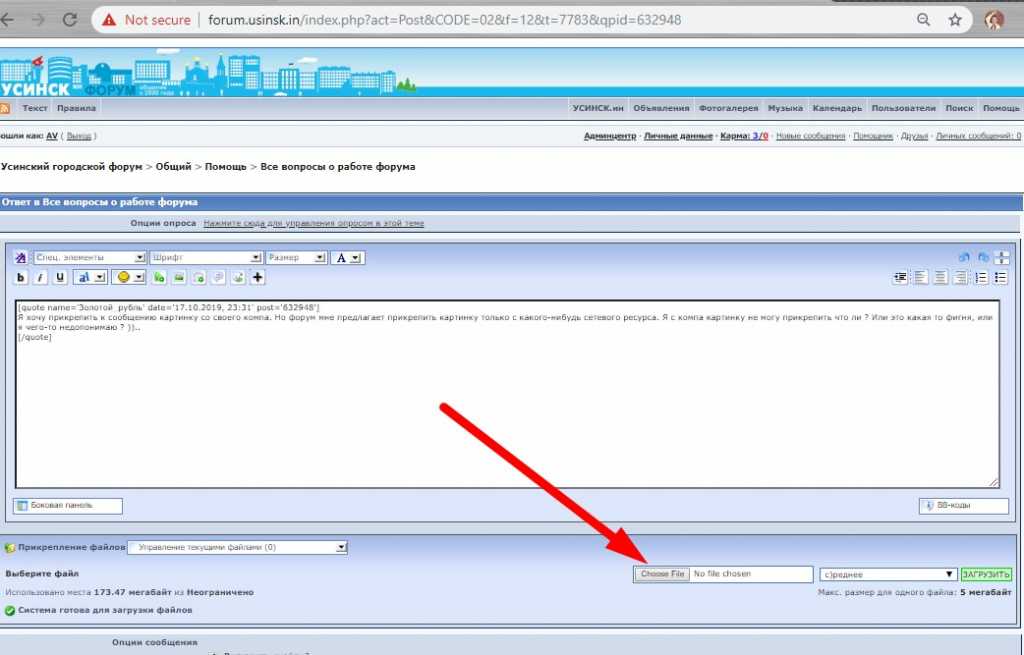The image size is (1024, 655).
Task: Toggle bold formatting in the editor
Action: point(21,277)
